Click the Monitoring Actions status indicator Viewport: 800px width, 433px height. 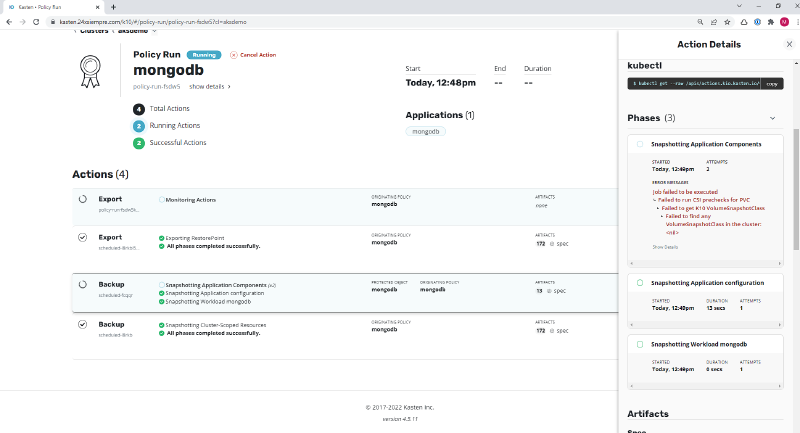161,200
